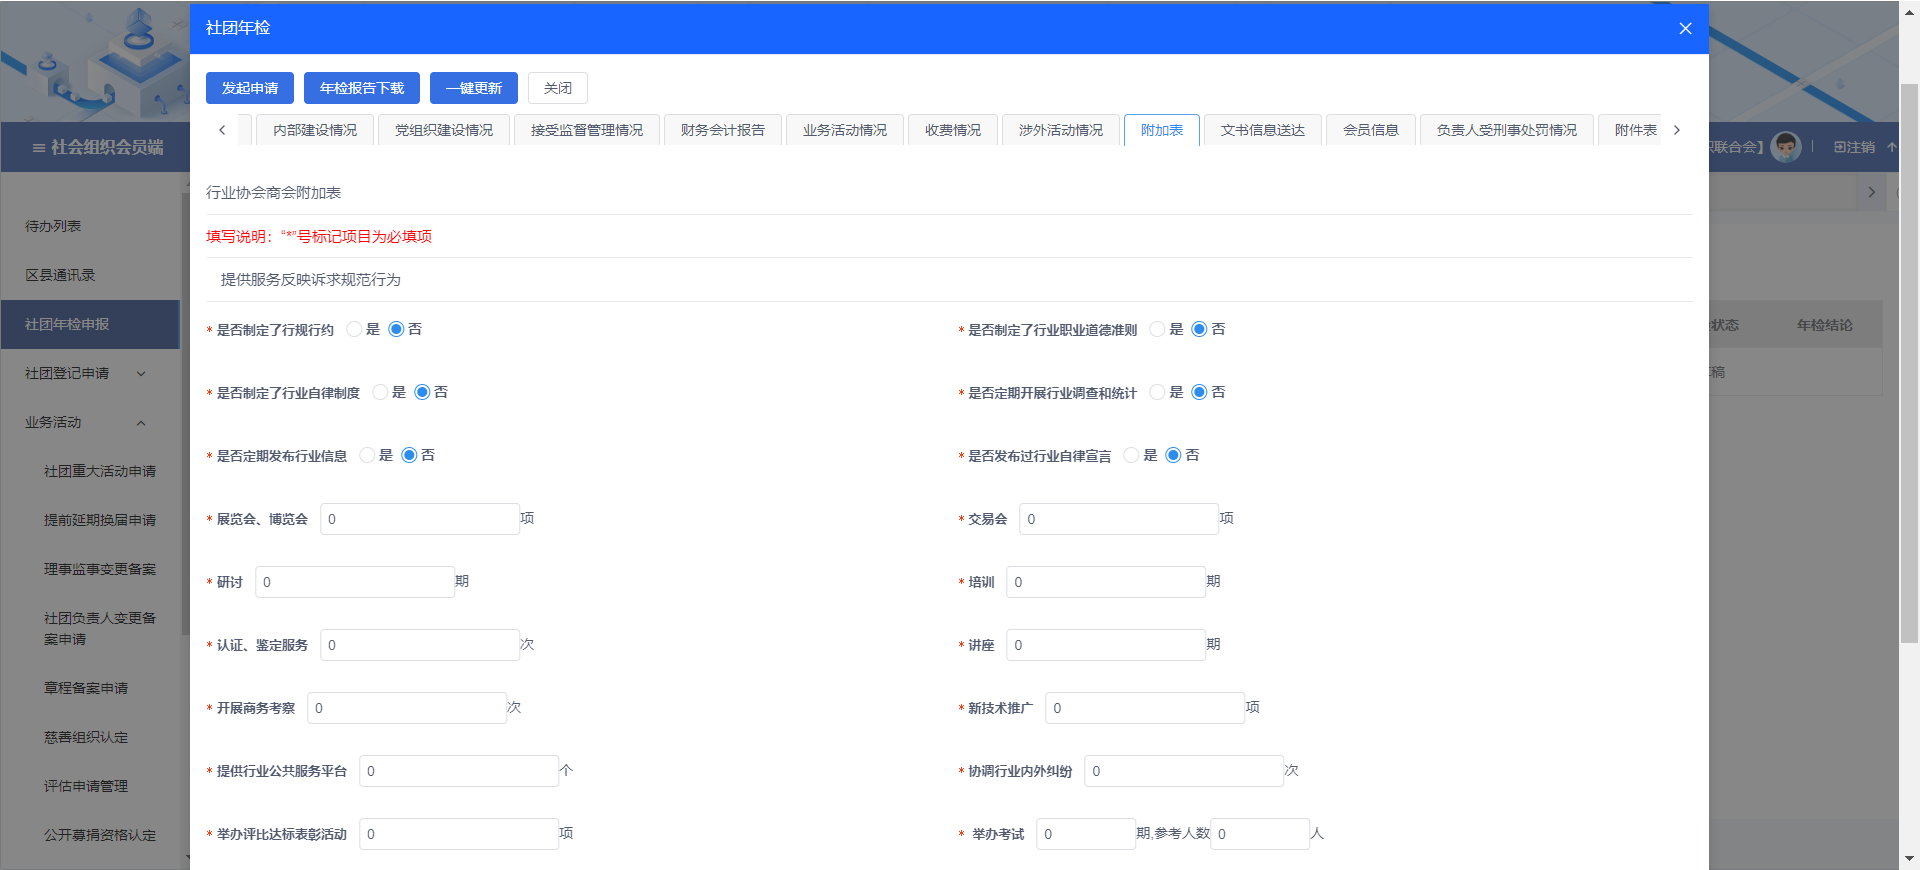Choose 否 for 是否发布过行业自律宣言
The height and width of the screenshot is (870, 1920).
click(1173, 455)
